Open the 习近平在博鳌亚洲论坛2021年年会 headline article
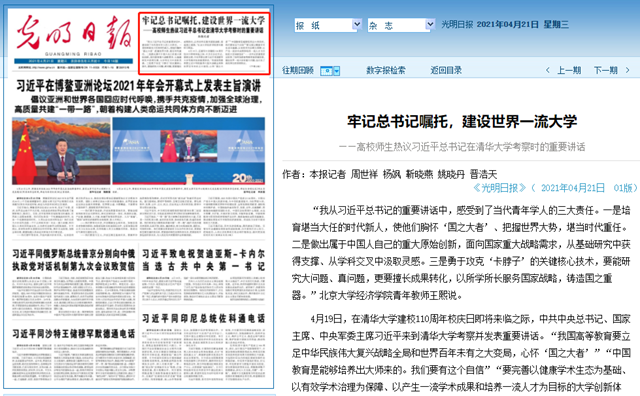 (138, 85)
